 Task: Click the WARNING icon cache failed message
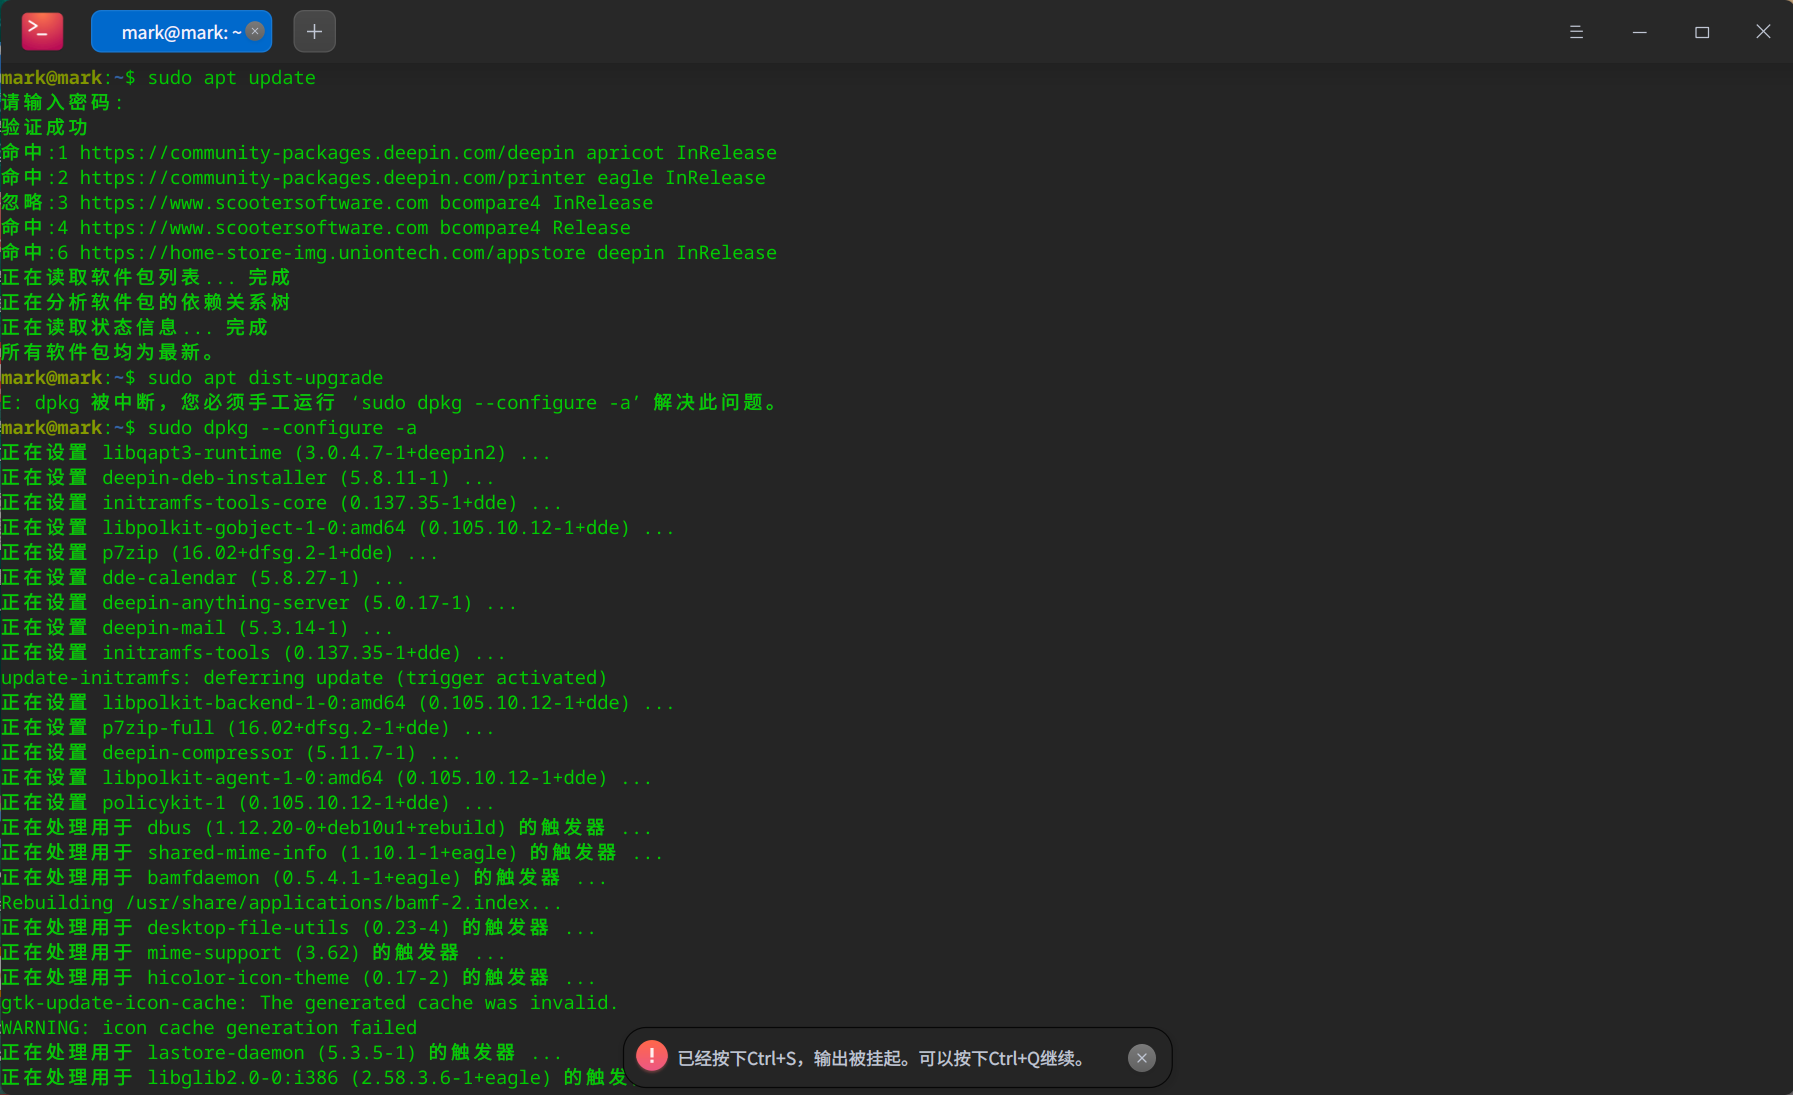pyautogui.click(x=207, y=1027)
